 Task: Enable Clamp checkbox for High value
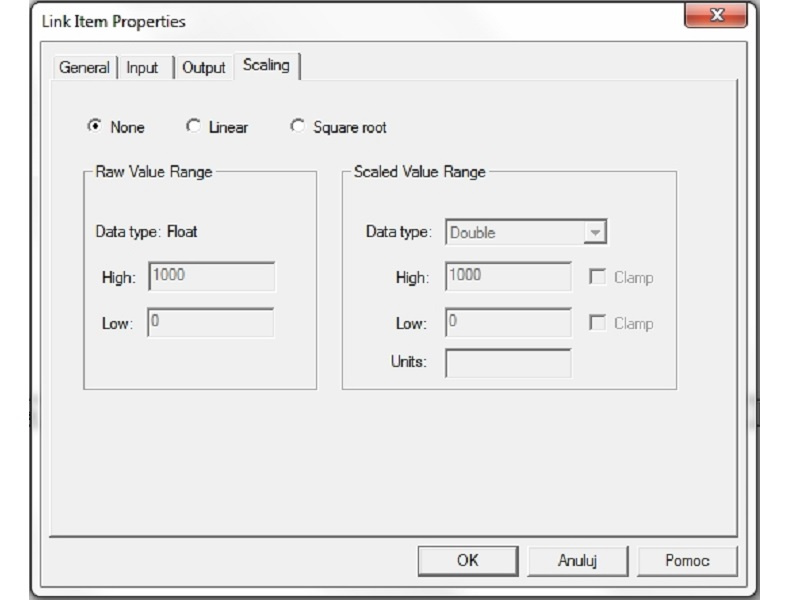click(x=598, y=278)
